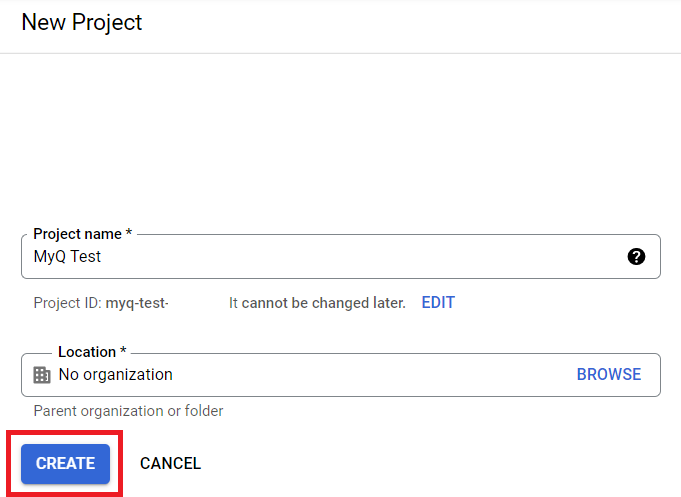This screenshot has width=681, height=497.
Task: Click EDIT next to Project ID
Action: click(438, 303)
